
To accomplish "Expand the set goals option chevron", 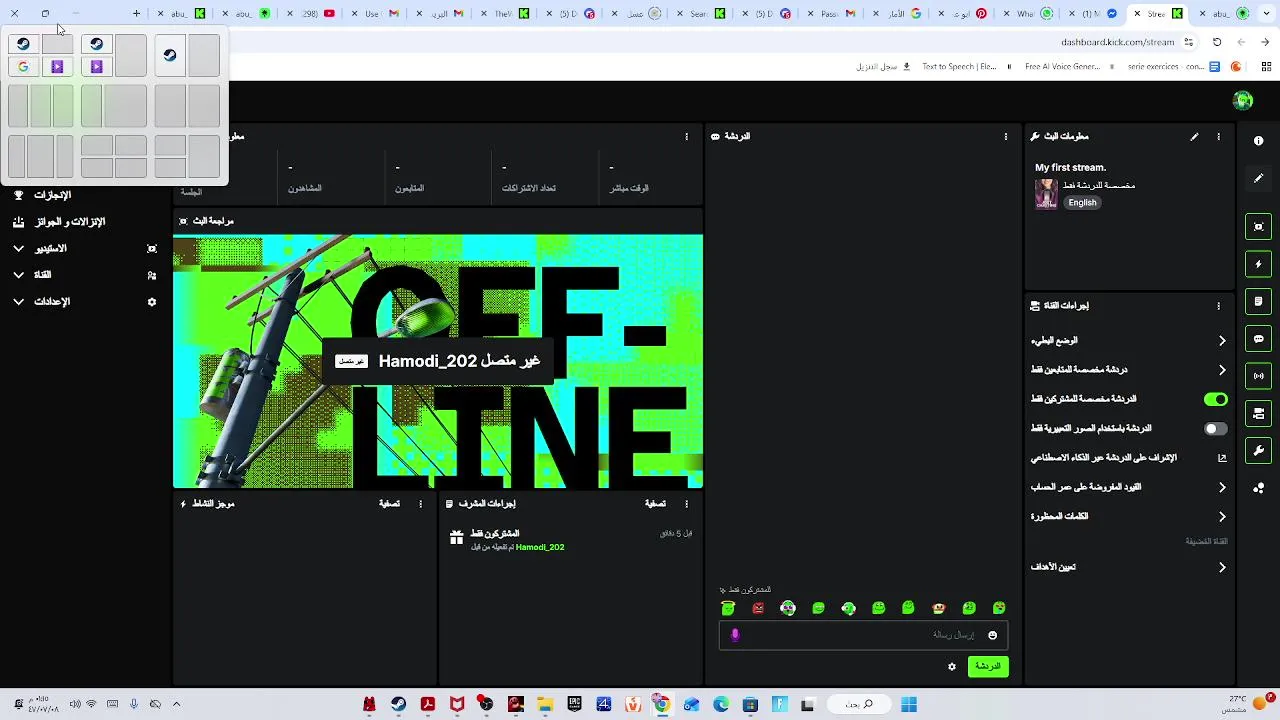I will click(x=1222, y=568).
